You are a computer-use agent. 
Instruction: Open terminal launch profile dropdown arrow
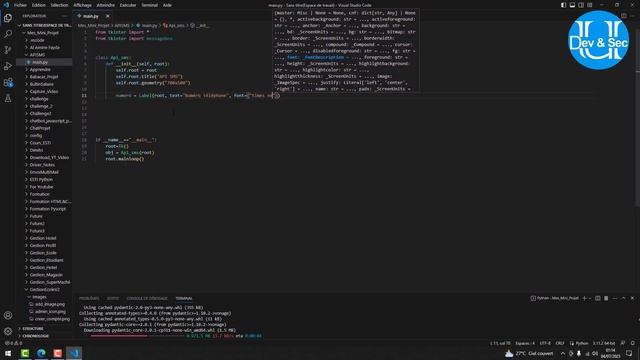pos(590,298)
